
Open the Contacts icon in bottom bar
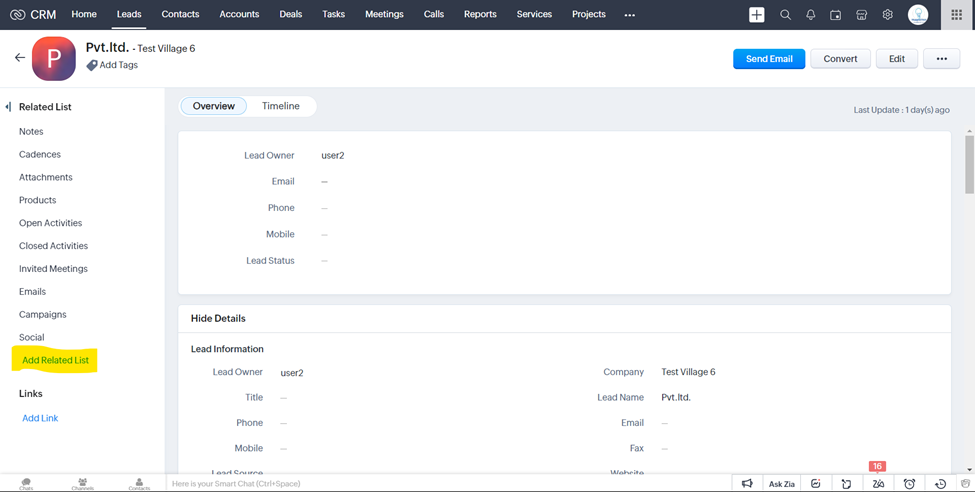point(139,483)
